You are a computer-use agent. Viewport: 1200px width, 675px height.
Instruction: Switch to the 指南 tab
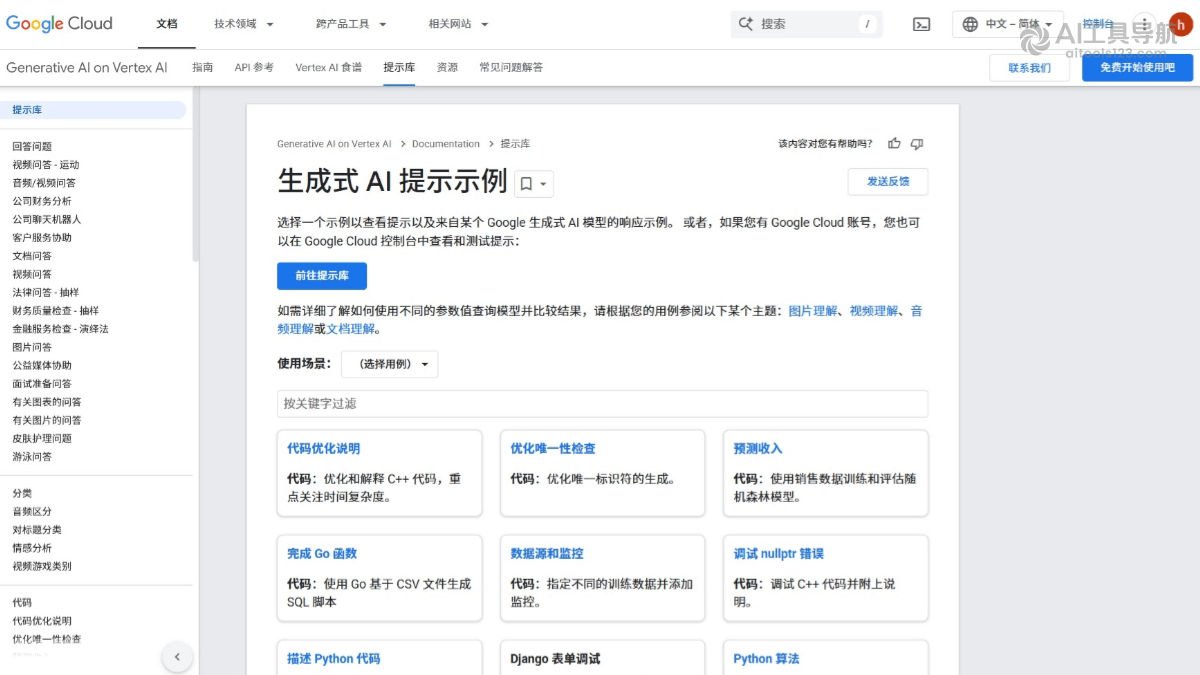pos(203,67)
